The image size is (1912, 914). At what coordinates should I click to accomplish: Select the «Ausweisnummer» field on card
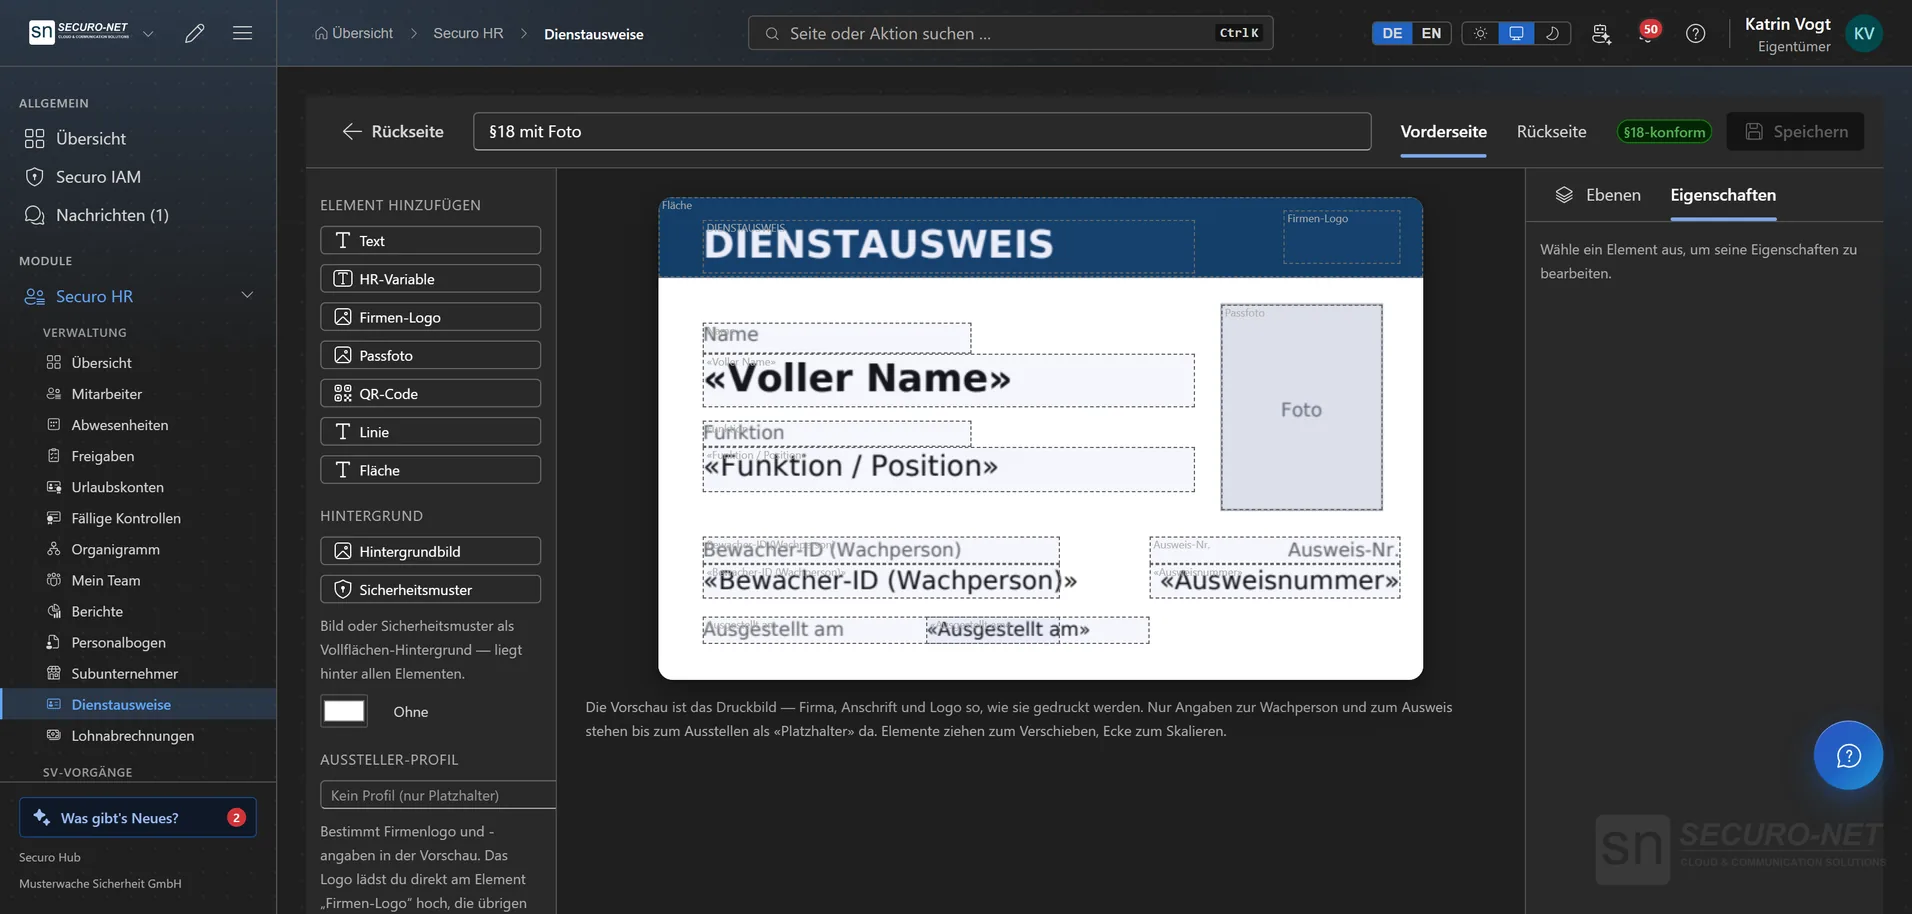[x=1275, y=581]
